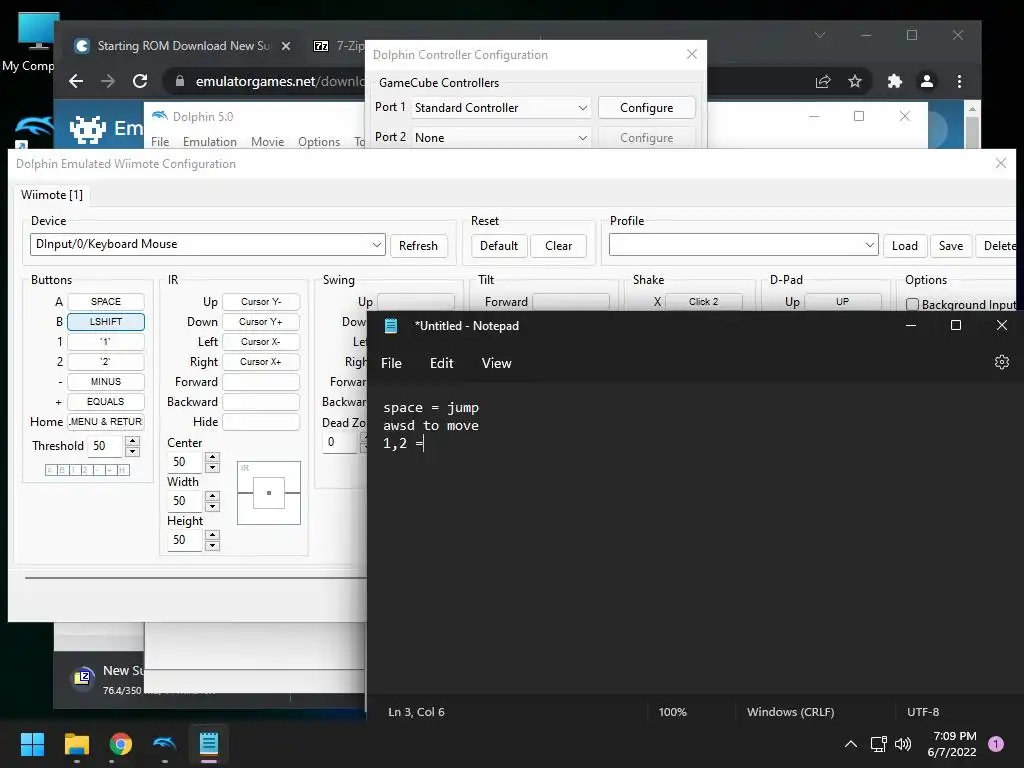The height and width of the screenshot is (768, 1024).
Task: Decrease IR Height value
Action: pos(212,545)
